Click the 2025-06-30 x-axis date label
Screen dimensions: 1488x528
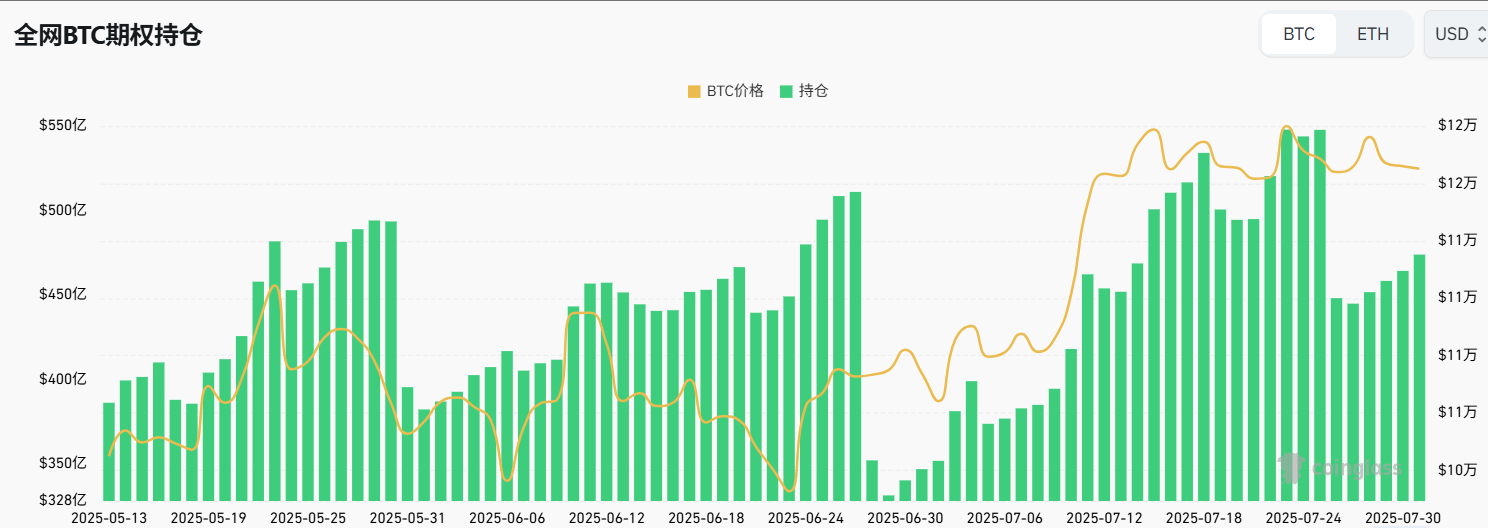[x=905, y=517]
